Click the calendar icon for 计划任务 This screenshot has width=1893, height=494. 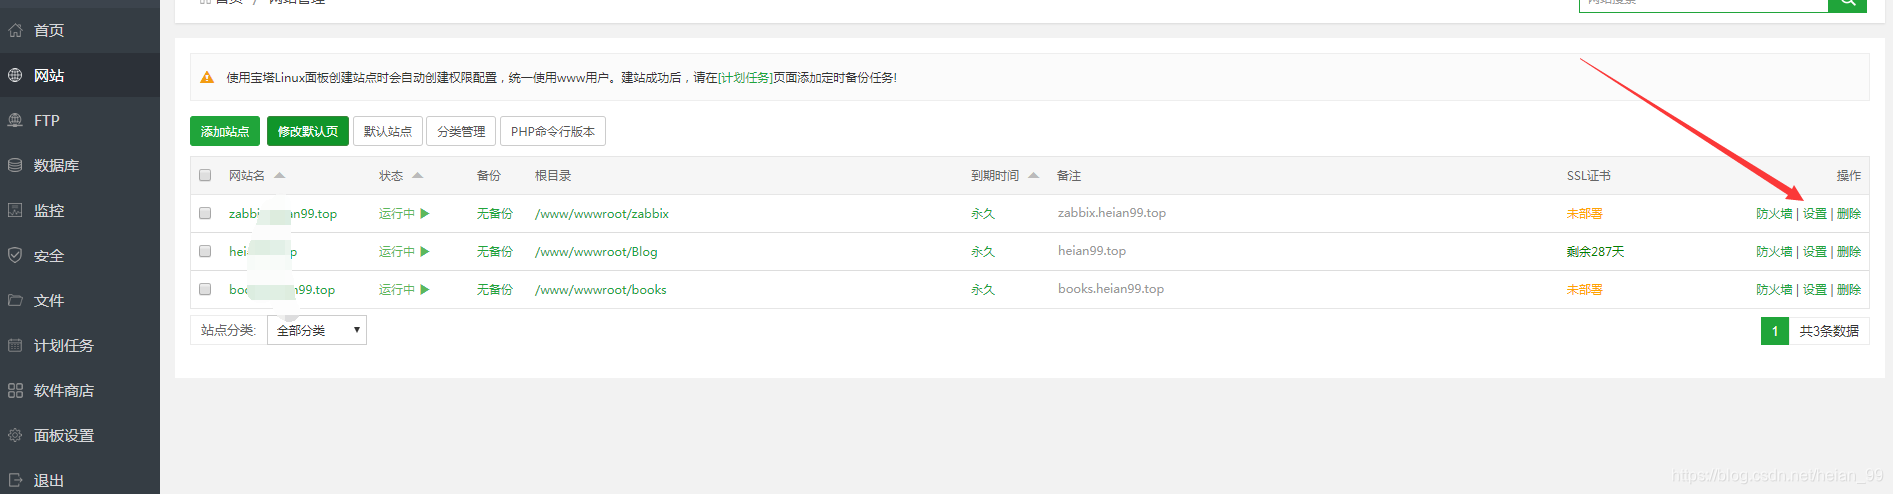click(15, 345)
